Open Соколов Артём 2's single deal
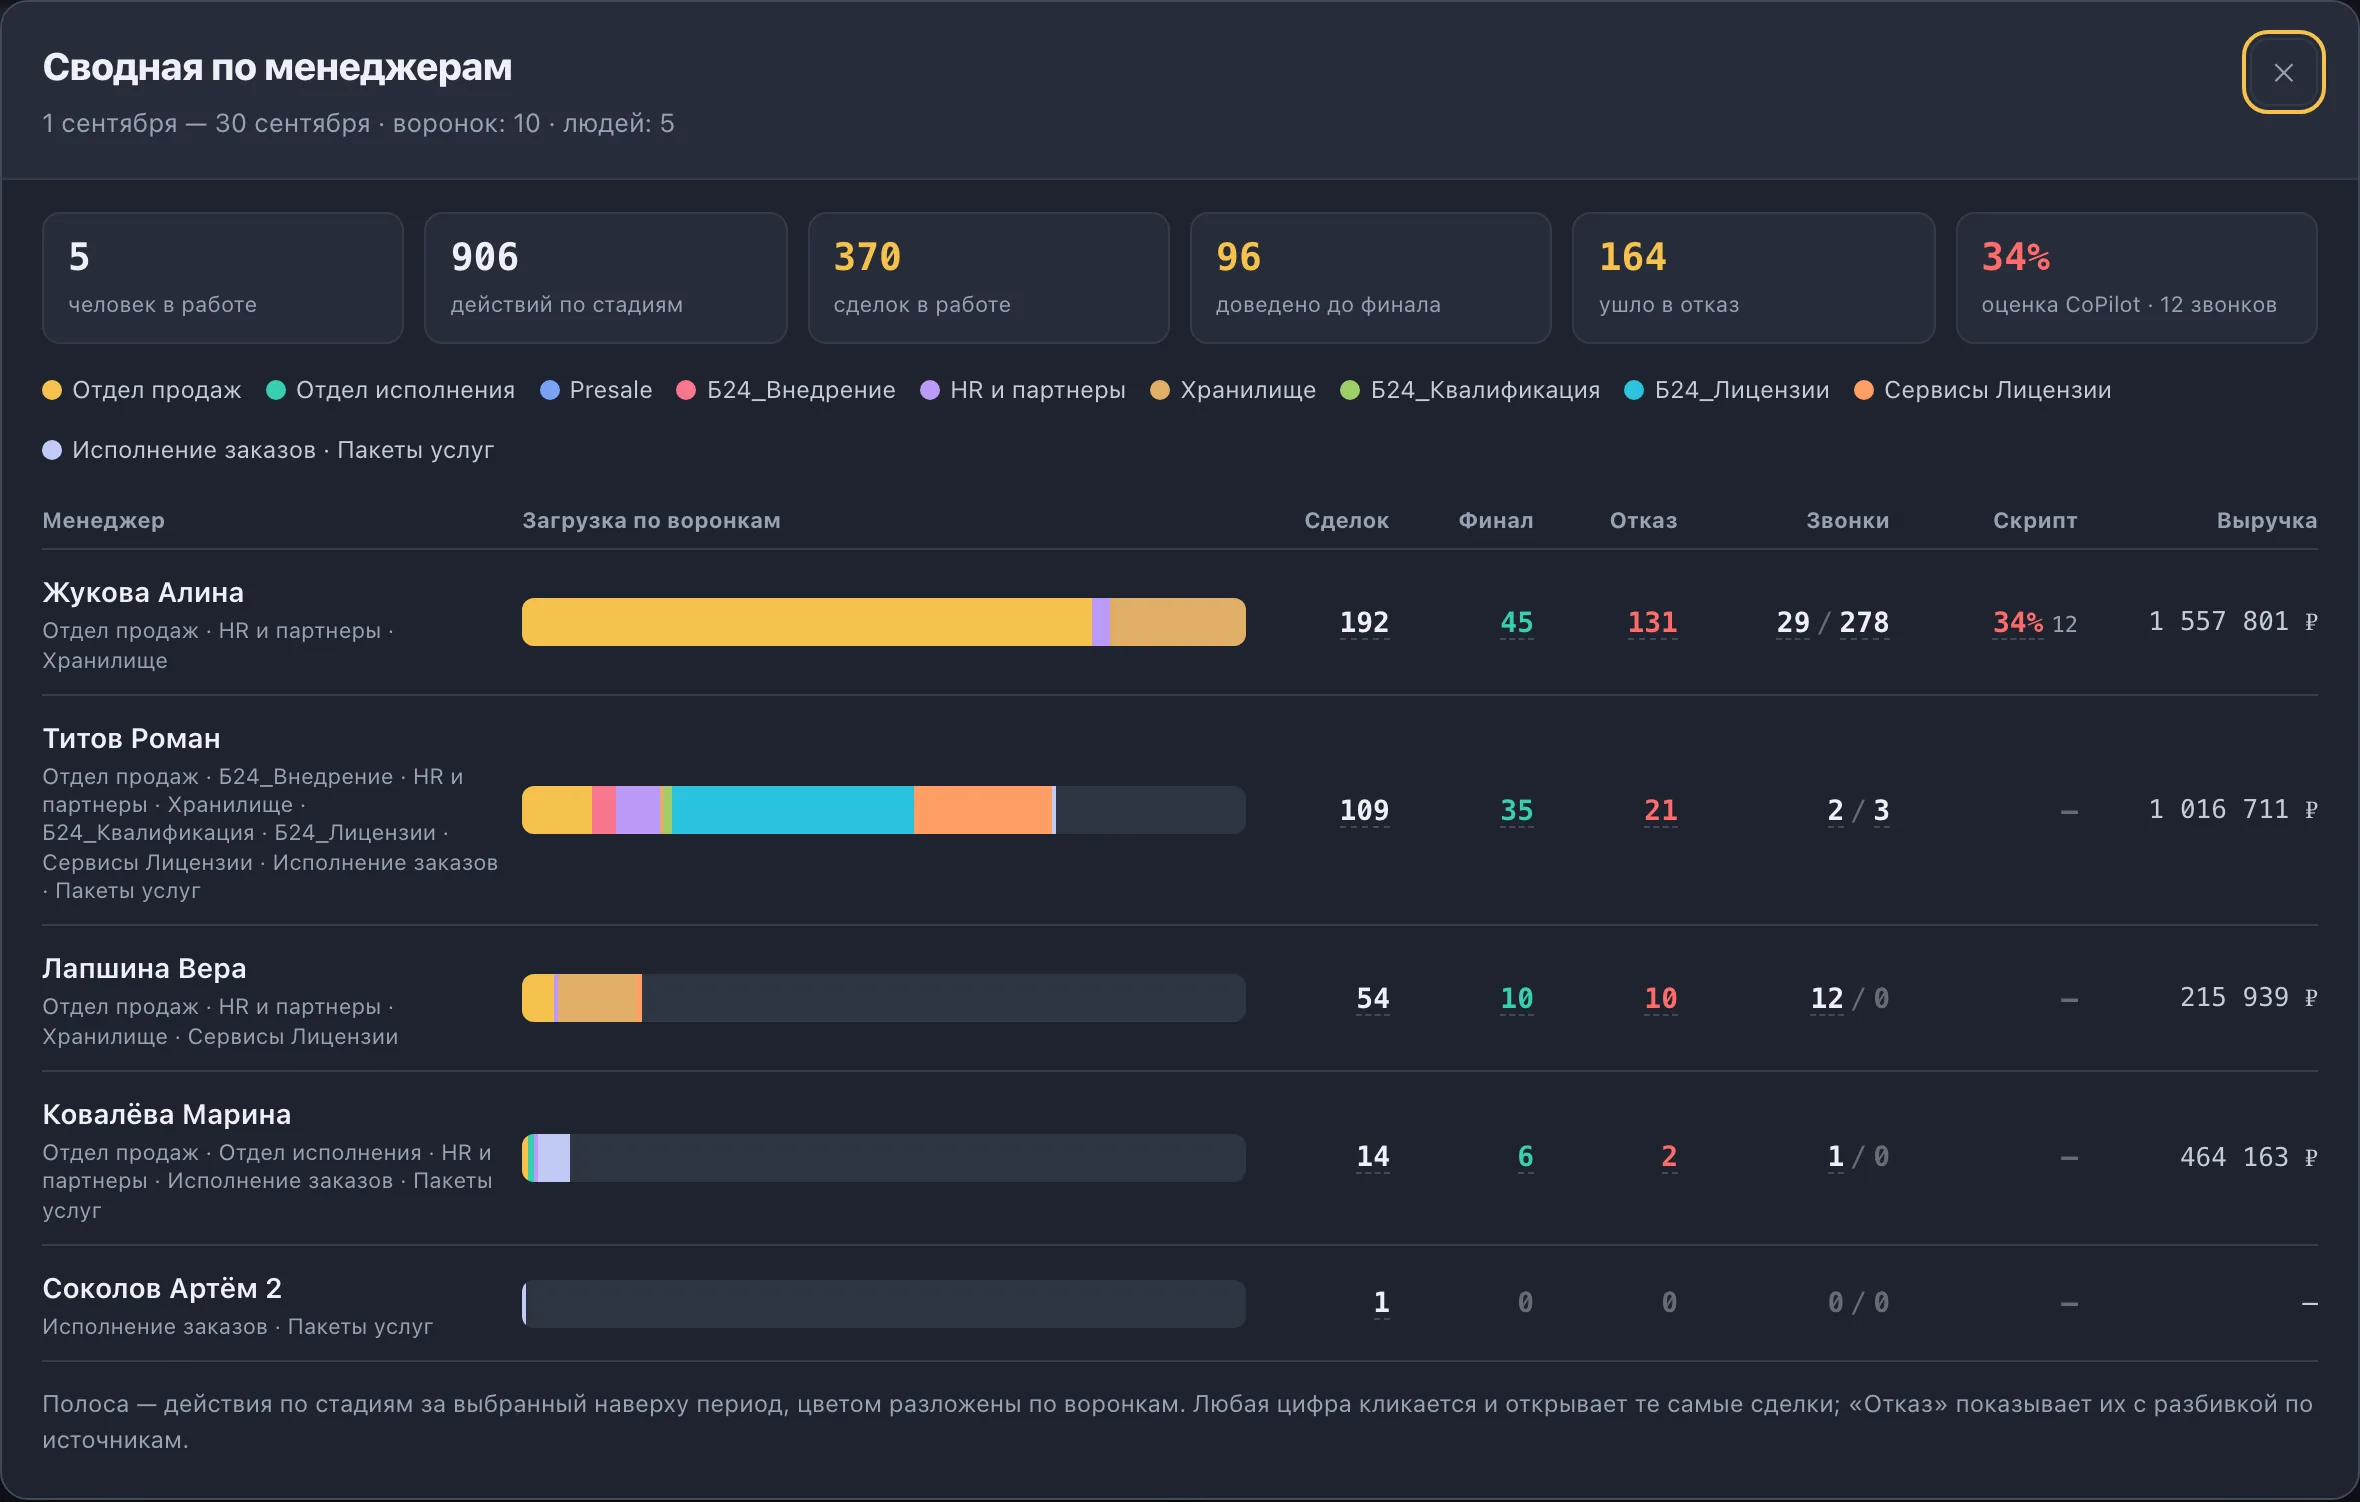Screen dimensions: 2360x1502 point(1381,1302)
